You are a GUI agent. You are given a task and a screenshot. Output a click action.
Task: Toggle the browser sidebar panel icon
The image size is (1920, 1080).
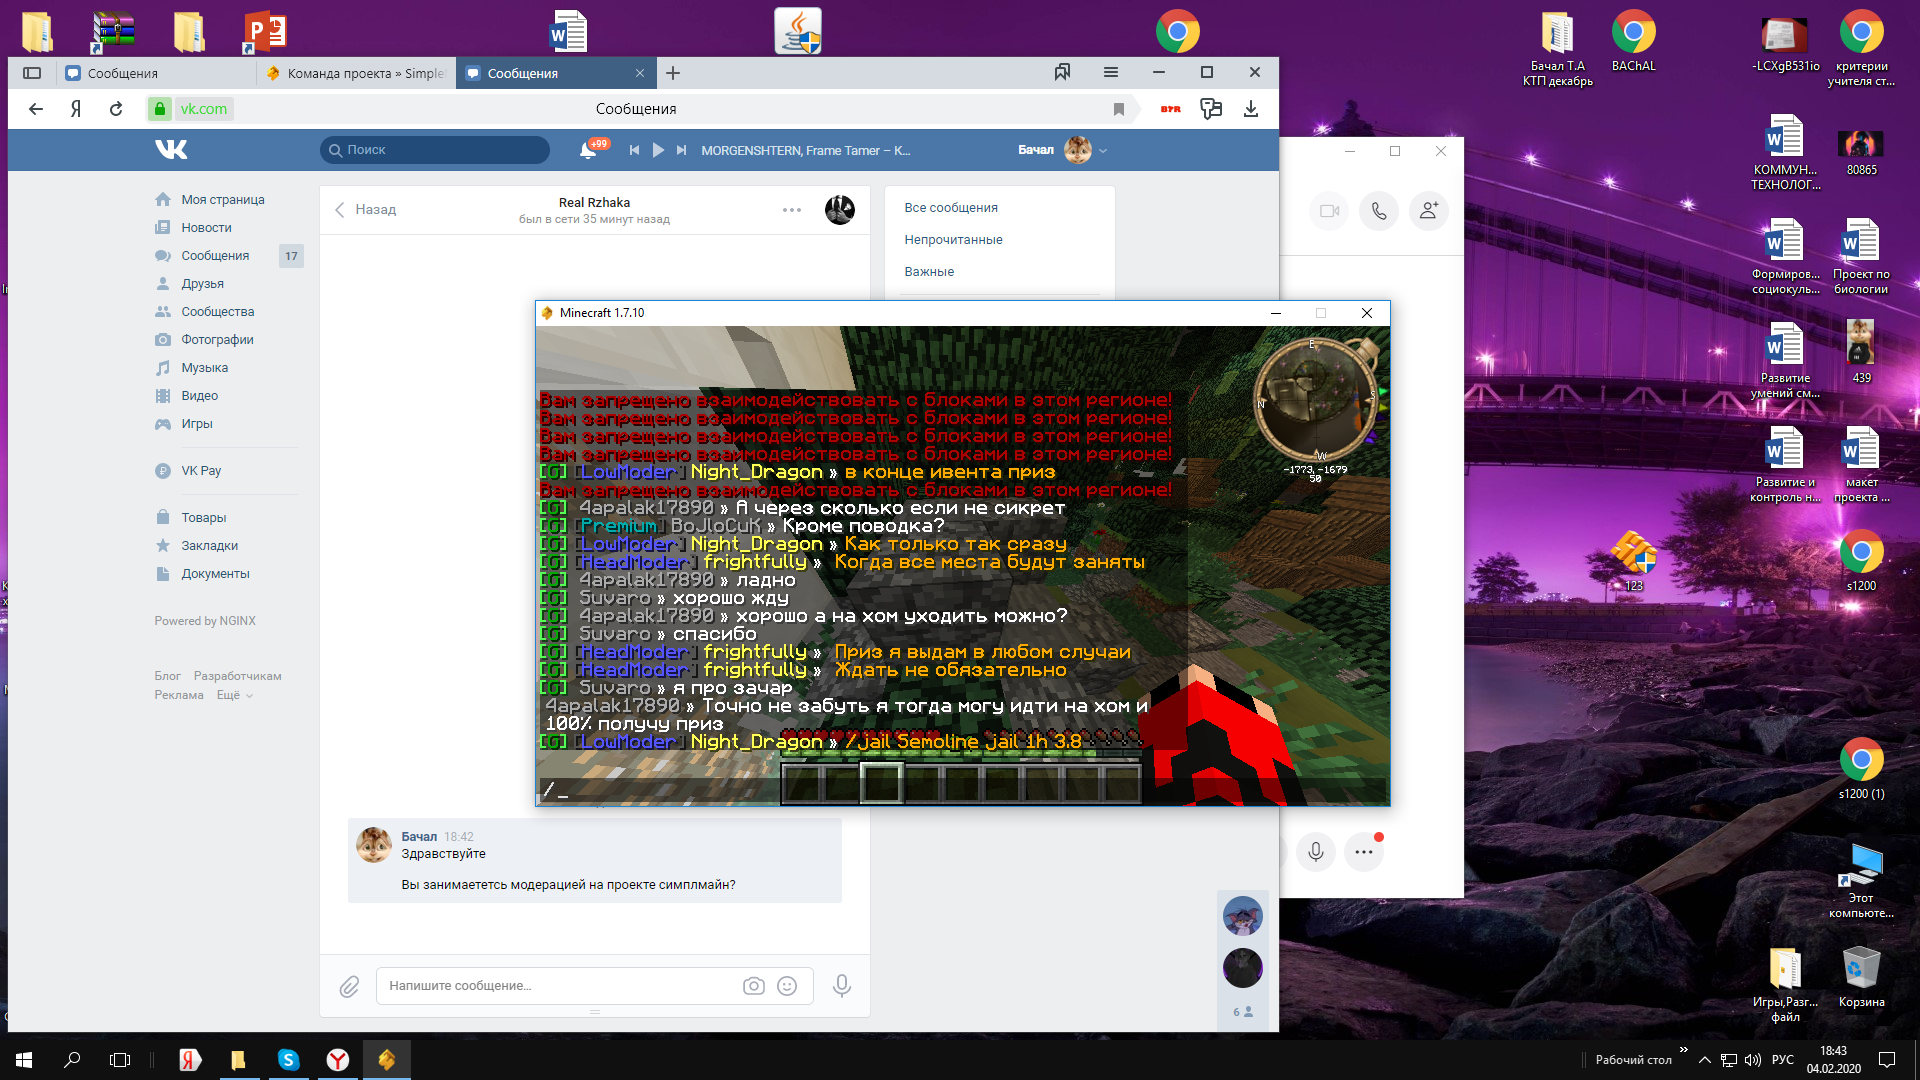[32, 73]
